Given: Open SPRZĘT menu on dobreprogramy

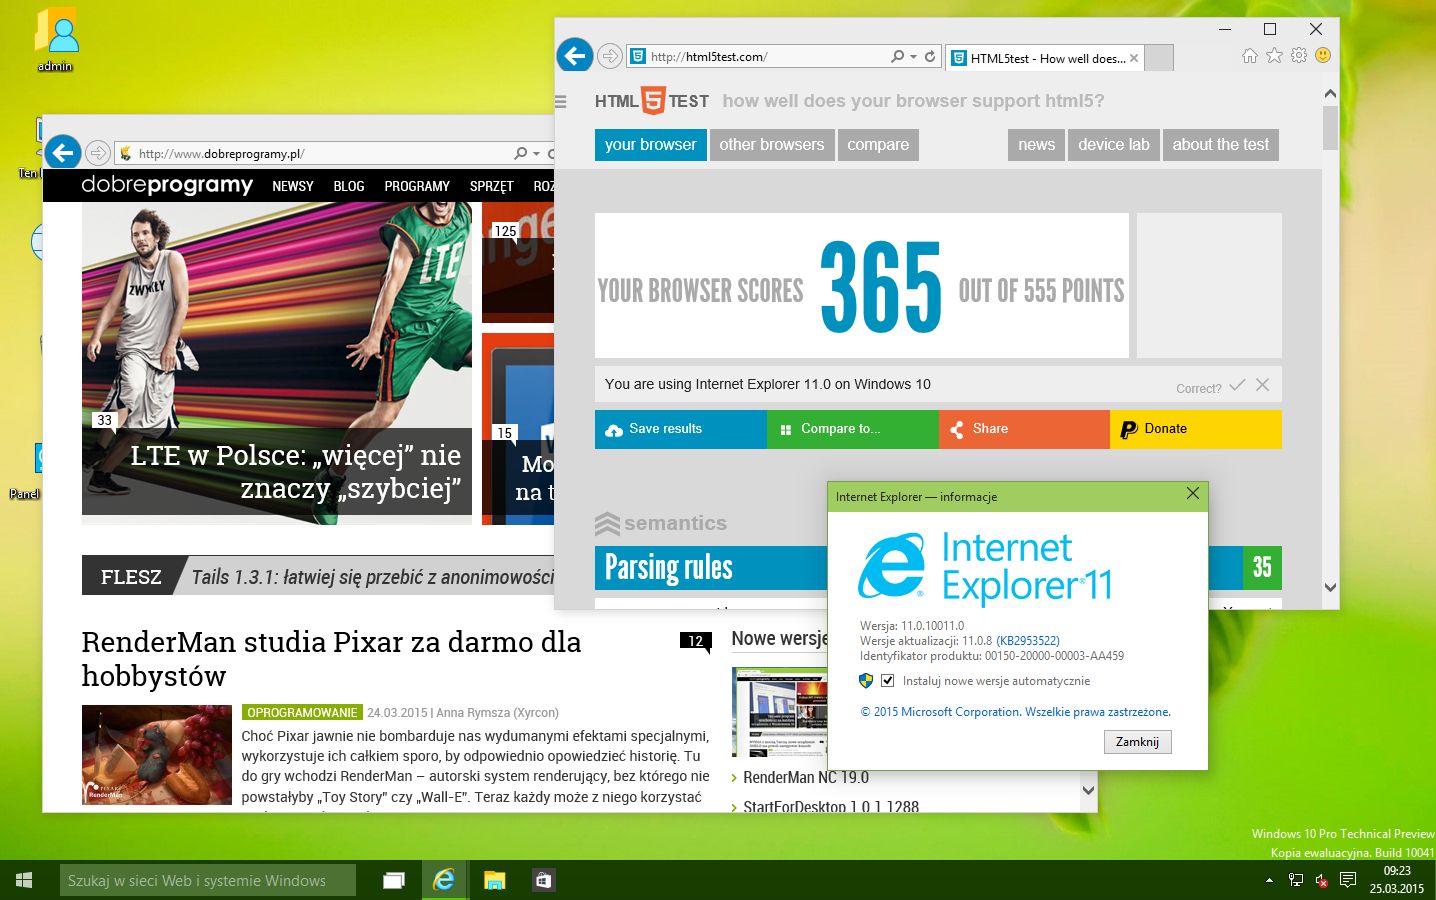Looking at the screenshot, I should coord(492,186).
